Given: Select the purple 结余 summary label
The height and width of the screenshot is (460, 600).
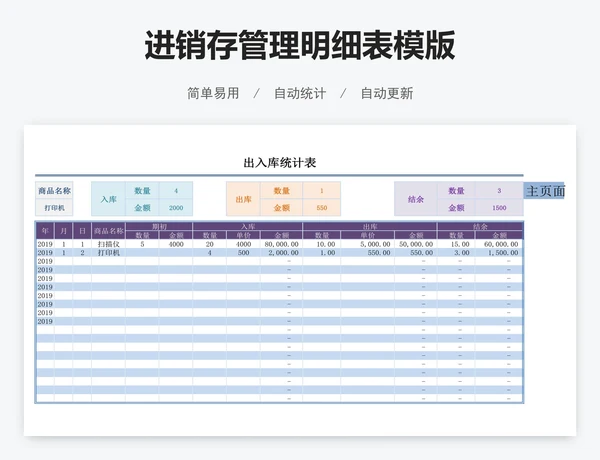Looking at the screenshot, I should (416, 199).
